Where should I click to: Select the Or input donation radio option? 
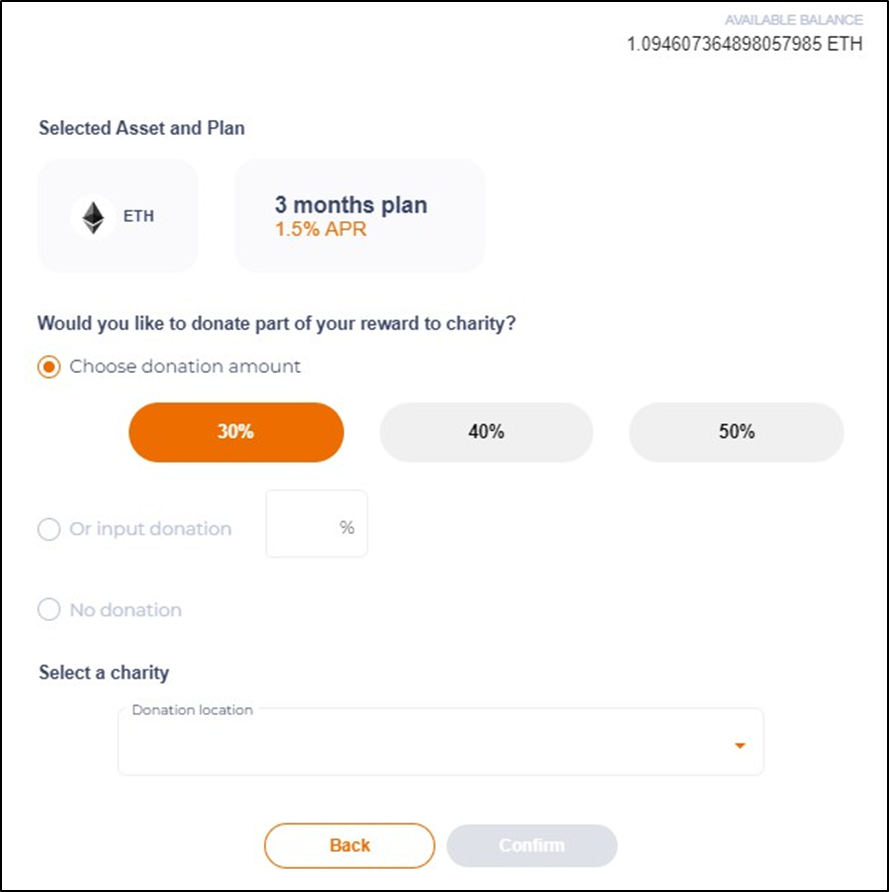[x=49, y=528]
